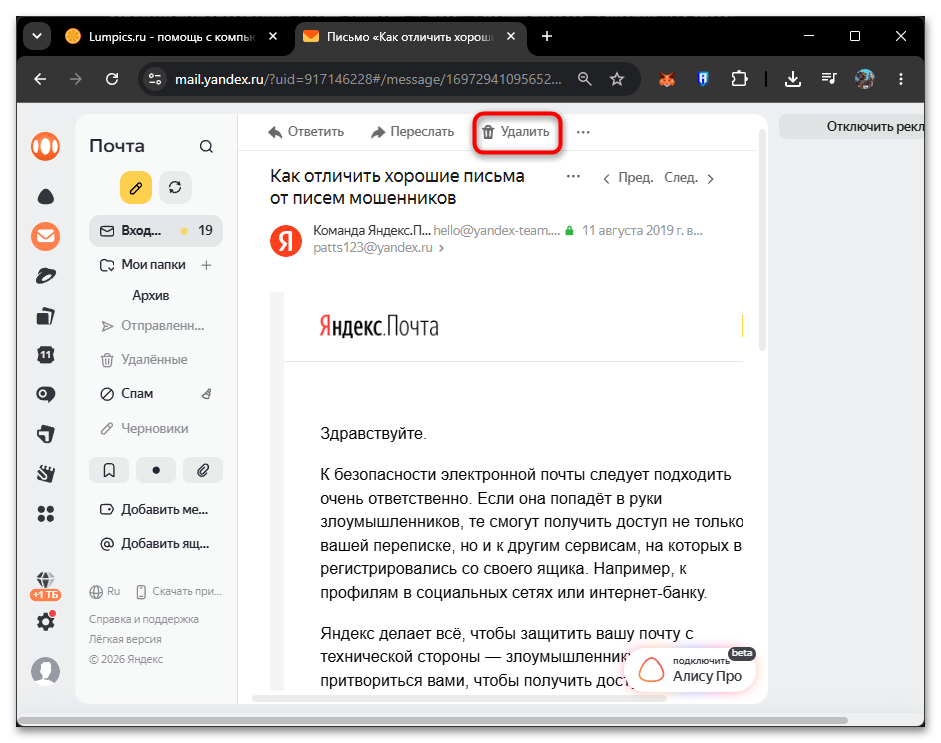Open the media controls icon
941x743 pixels.
pyautogui.click(x=829, y=79)
